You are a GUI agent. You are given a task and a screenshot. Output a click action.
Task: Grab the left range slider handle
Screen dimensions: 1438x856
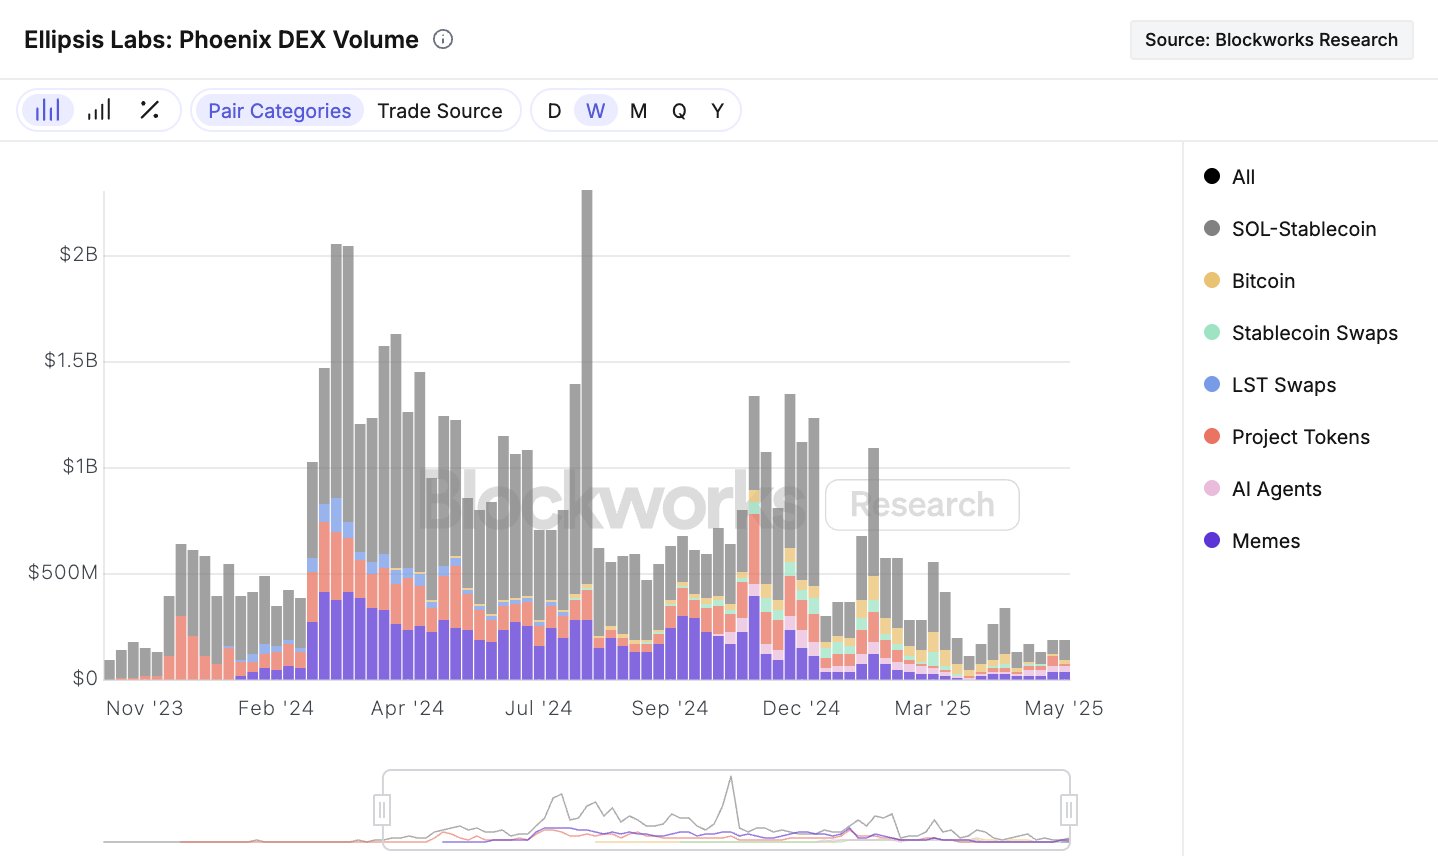pyautogui.click(x=382, y=809)
